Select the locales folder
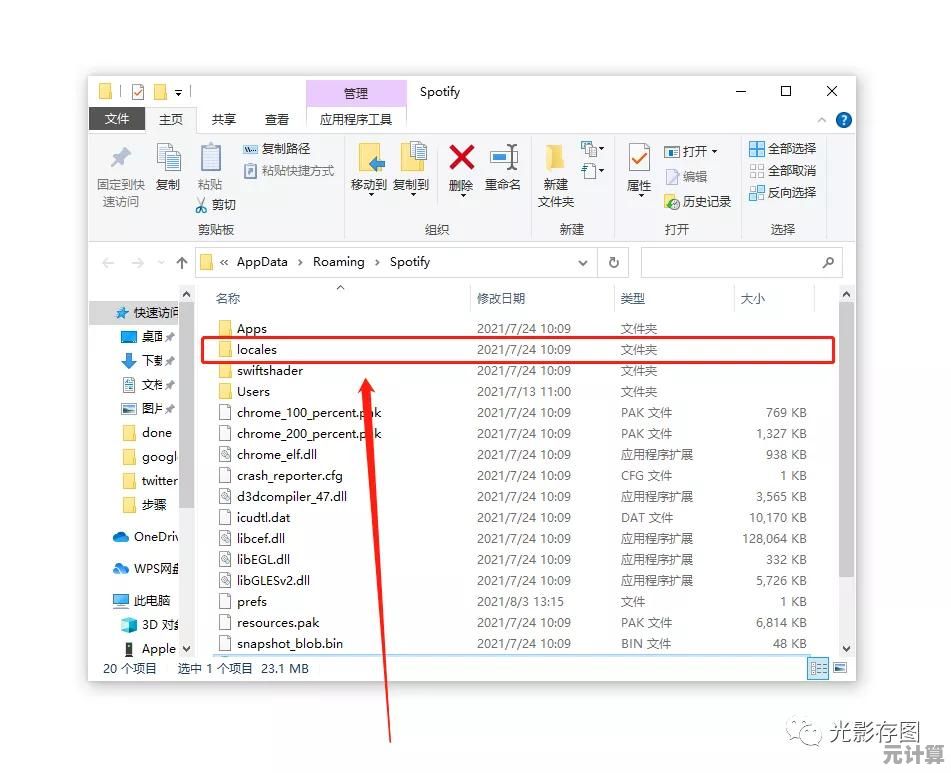 pos(518,350)
